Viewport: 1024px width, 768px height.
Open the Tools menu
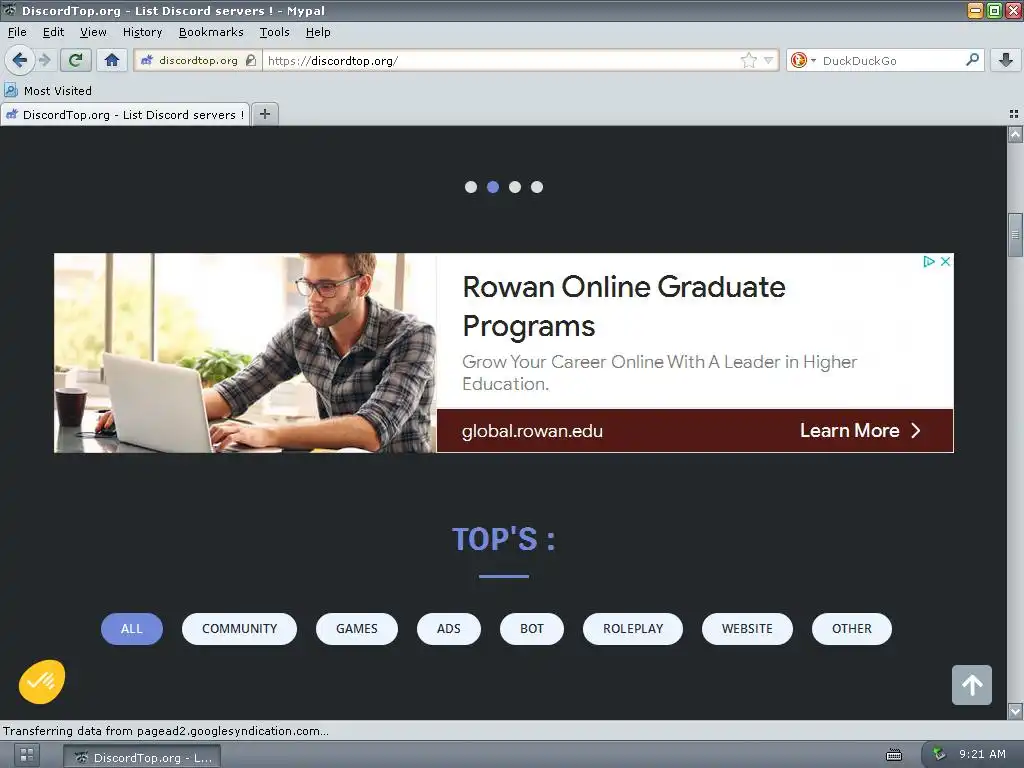tap(274, 32)
